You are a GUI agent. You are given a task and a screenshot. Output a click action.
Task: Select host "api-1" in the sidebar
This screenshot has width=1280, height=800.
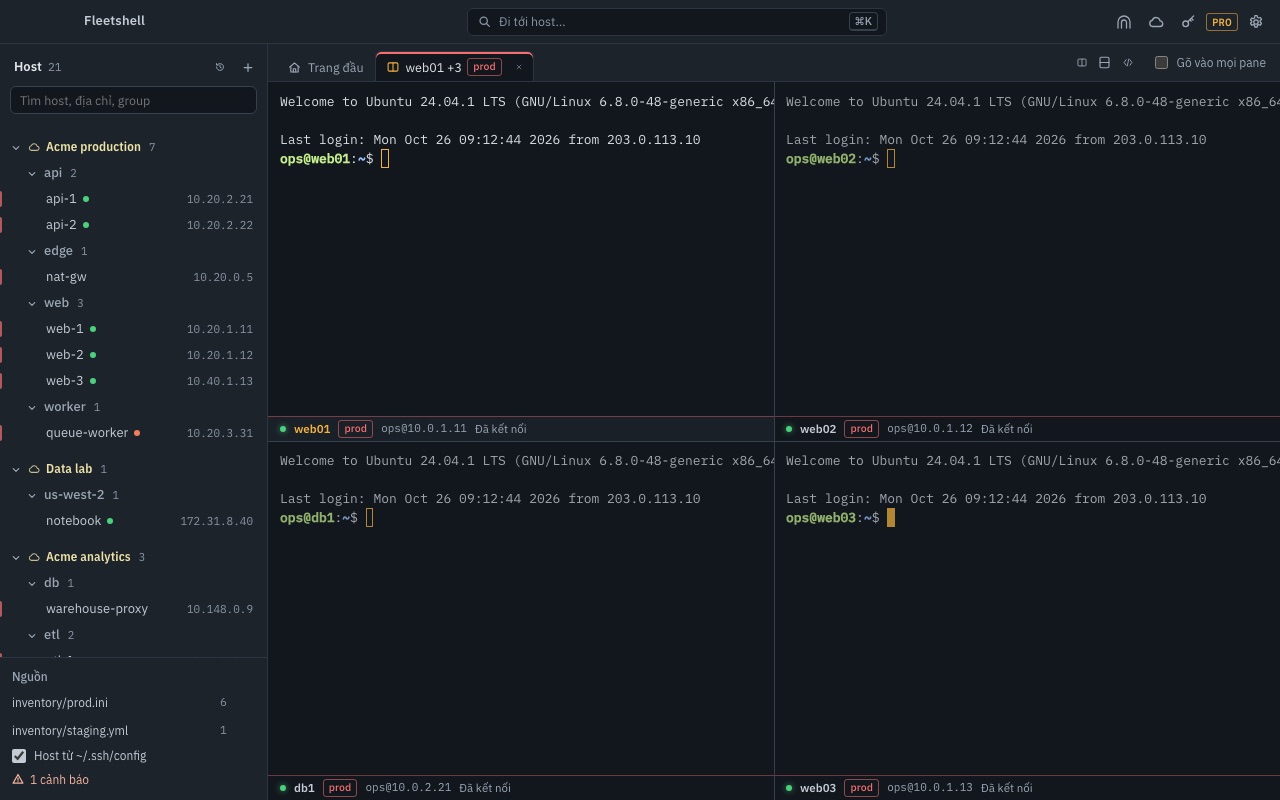(x=133, y=199)
